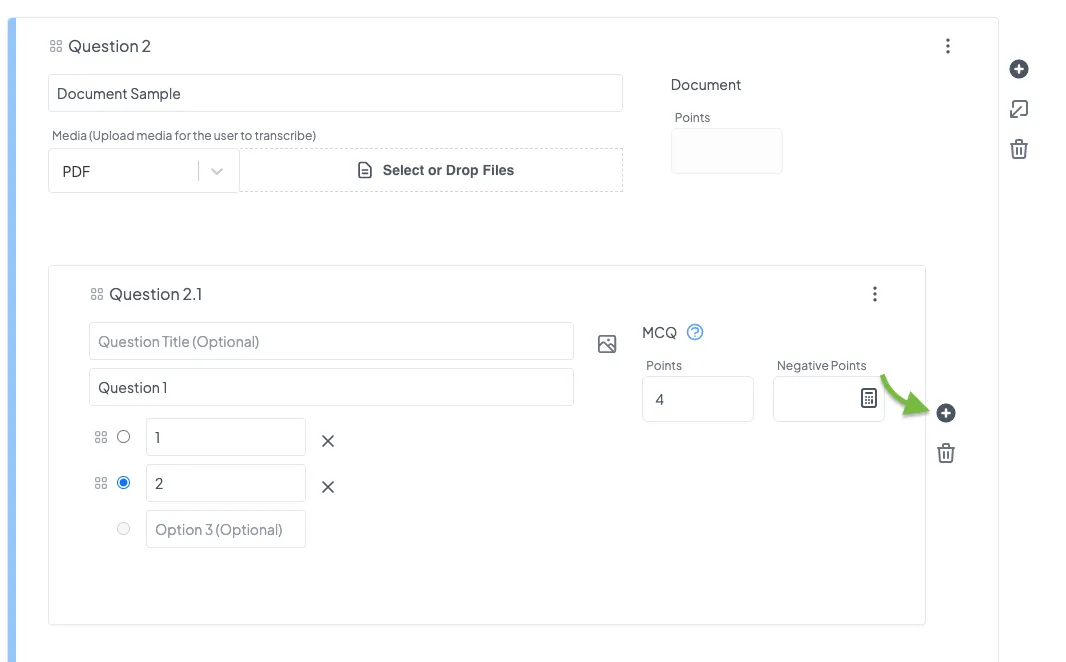Screen dimensions: 1066x662
Task: Select the Option 3 radio button
Action: click(123, 529)
